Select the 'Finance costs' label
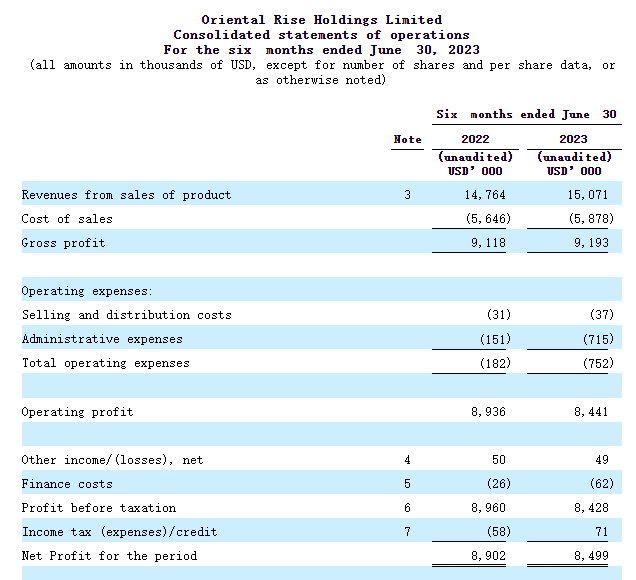The width and height of the screenshot is (636, 580). [67, 484]
